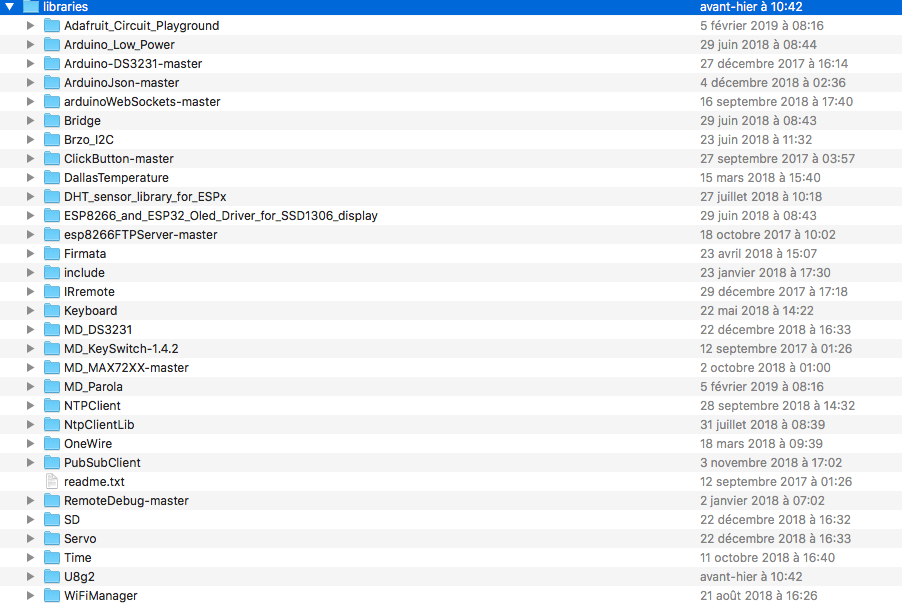
Task: Click the OneWire folder icon
Action: point(52,443)
